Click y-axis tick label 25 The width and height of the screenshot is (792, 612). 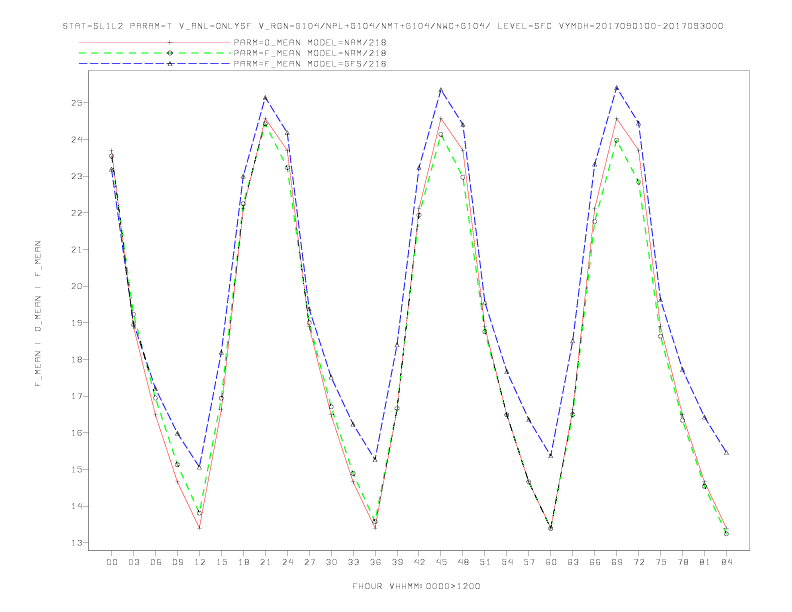tap(76, 103)
